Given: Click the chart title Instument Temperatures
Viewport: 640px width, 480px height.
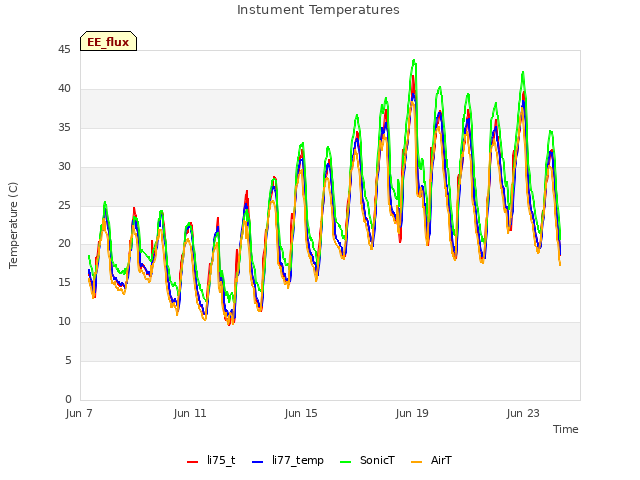Looking at the screenshot, I should 318,10.
